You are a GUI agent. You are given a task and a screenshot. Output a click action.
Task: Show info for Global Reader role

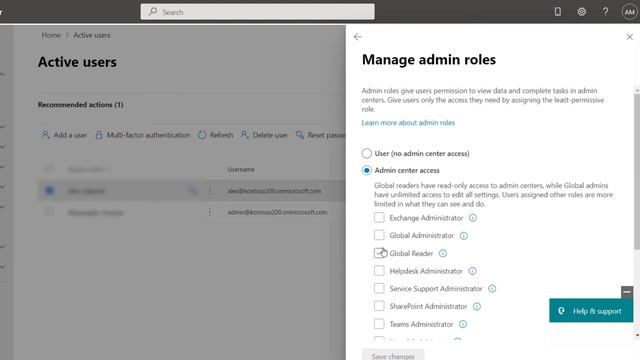[x=443, y=253]
